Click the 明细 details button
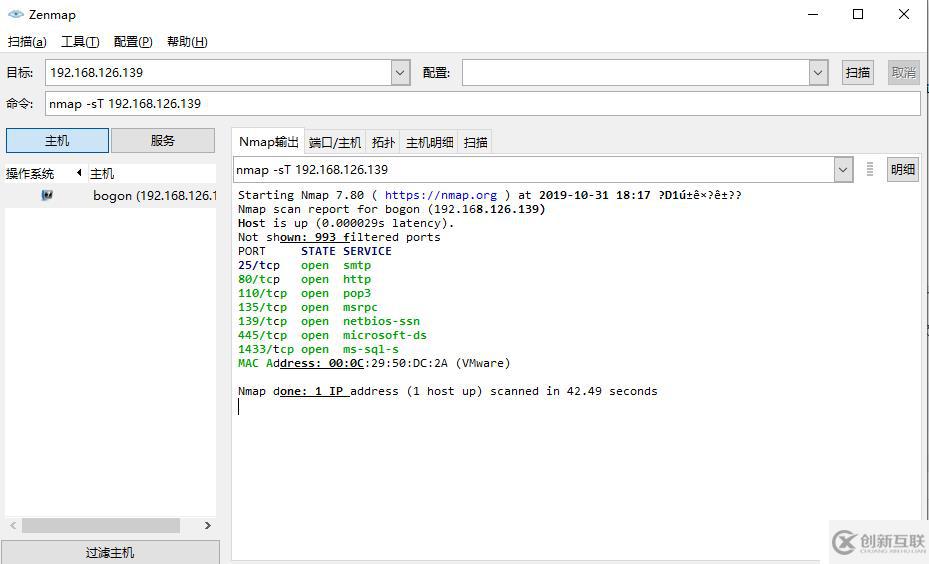The width and height of the screenshot is (929, 564). click(x=902, y=169)
